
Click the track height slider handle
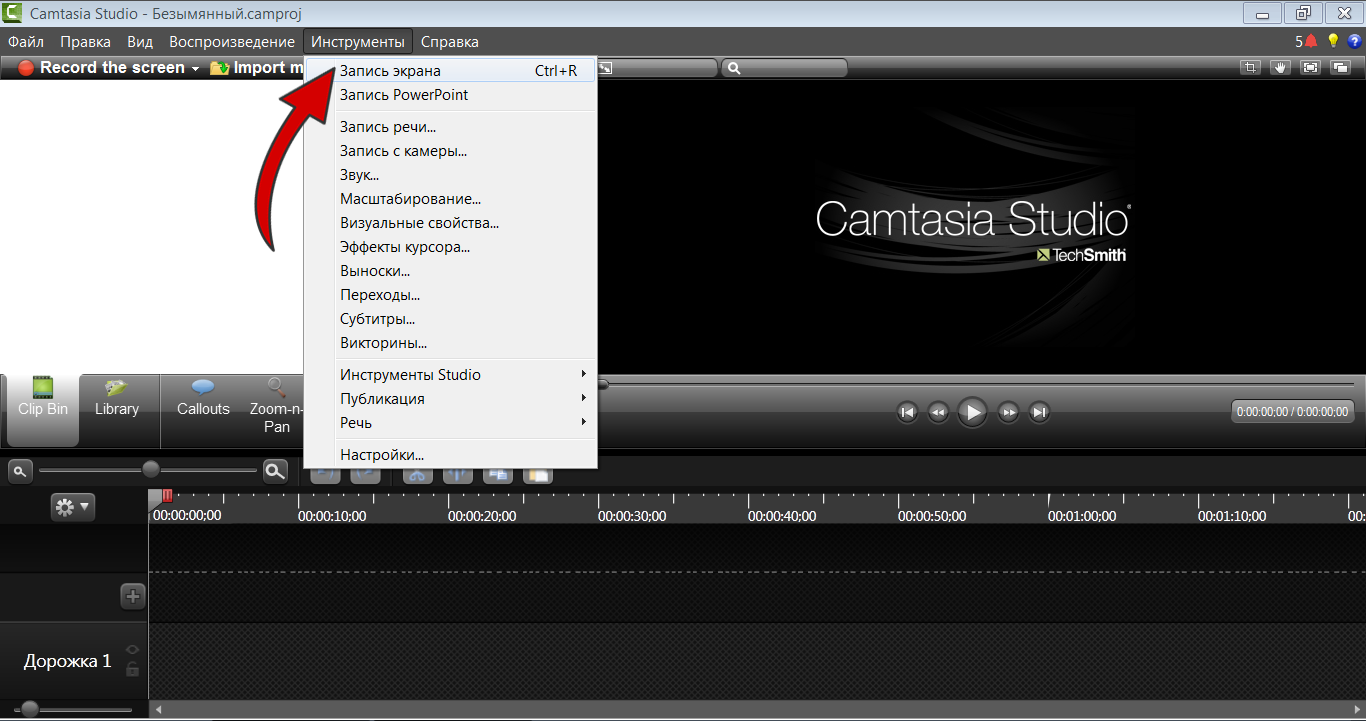[x=30, y=709]
